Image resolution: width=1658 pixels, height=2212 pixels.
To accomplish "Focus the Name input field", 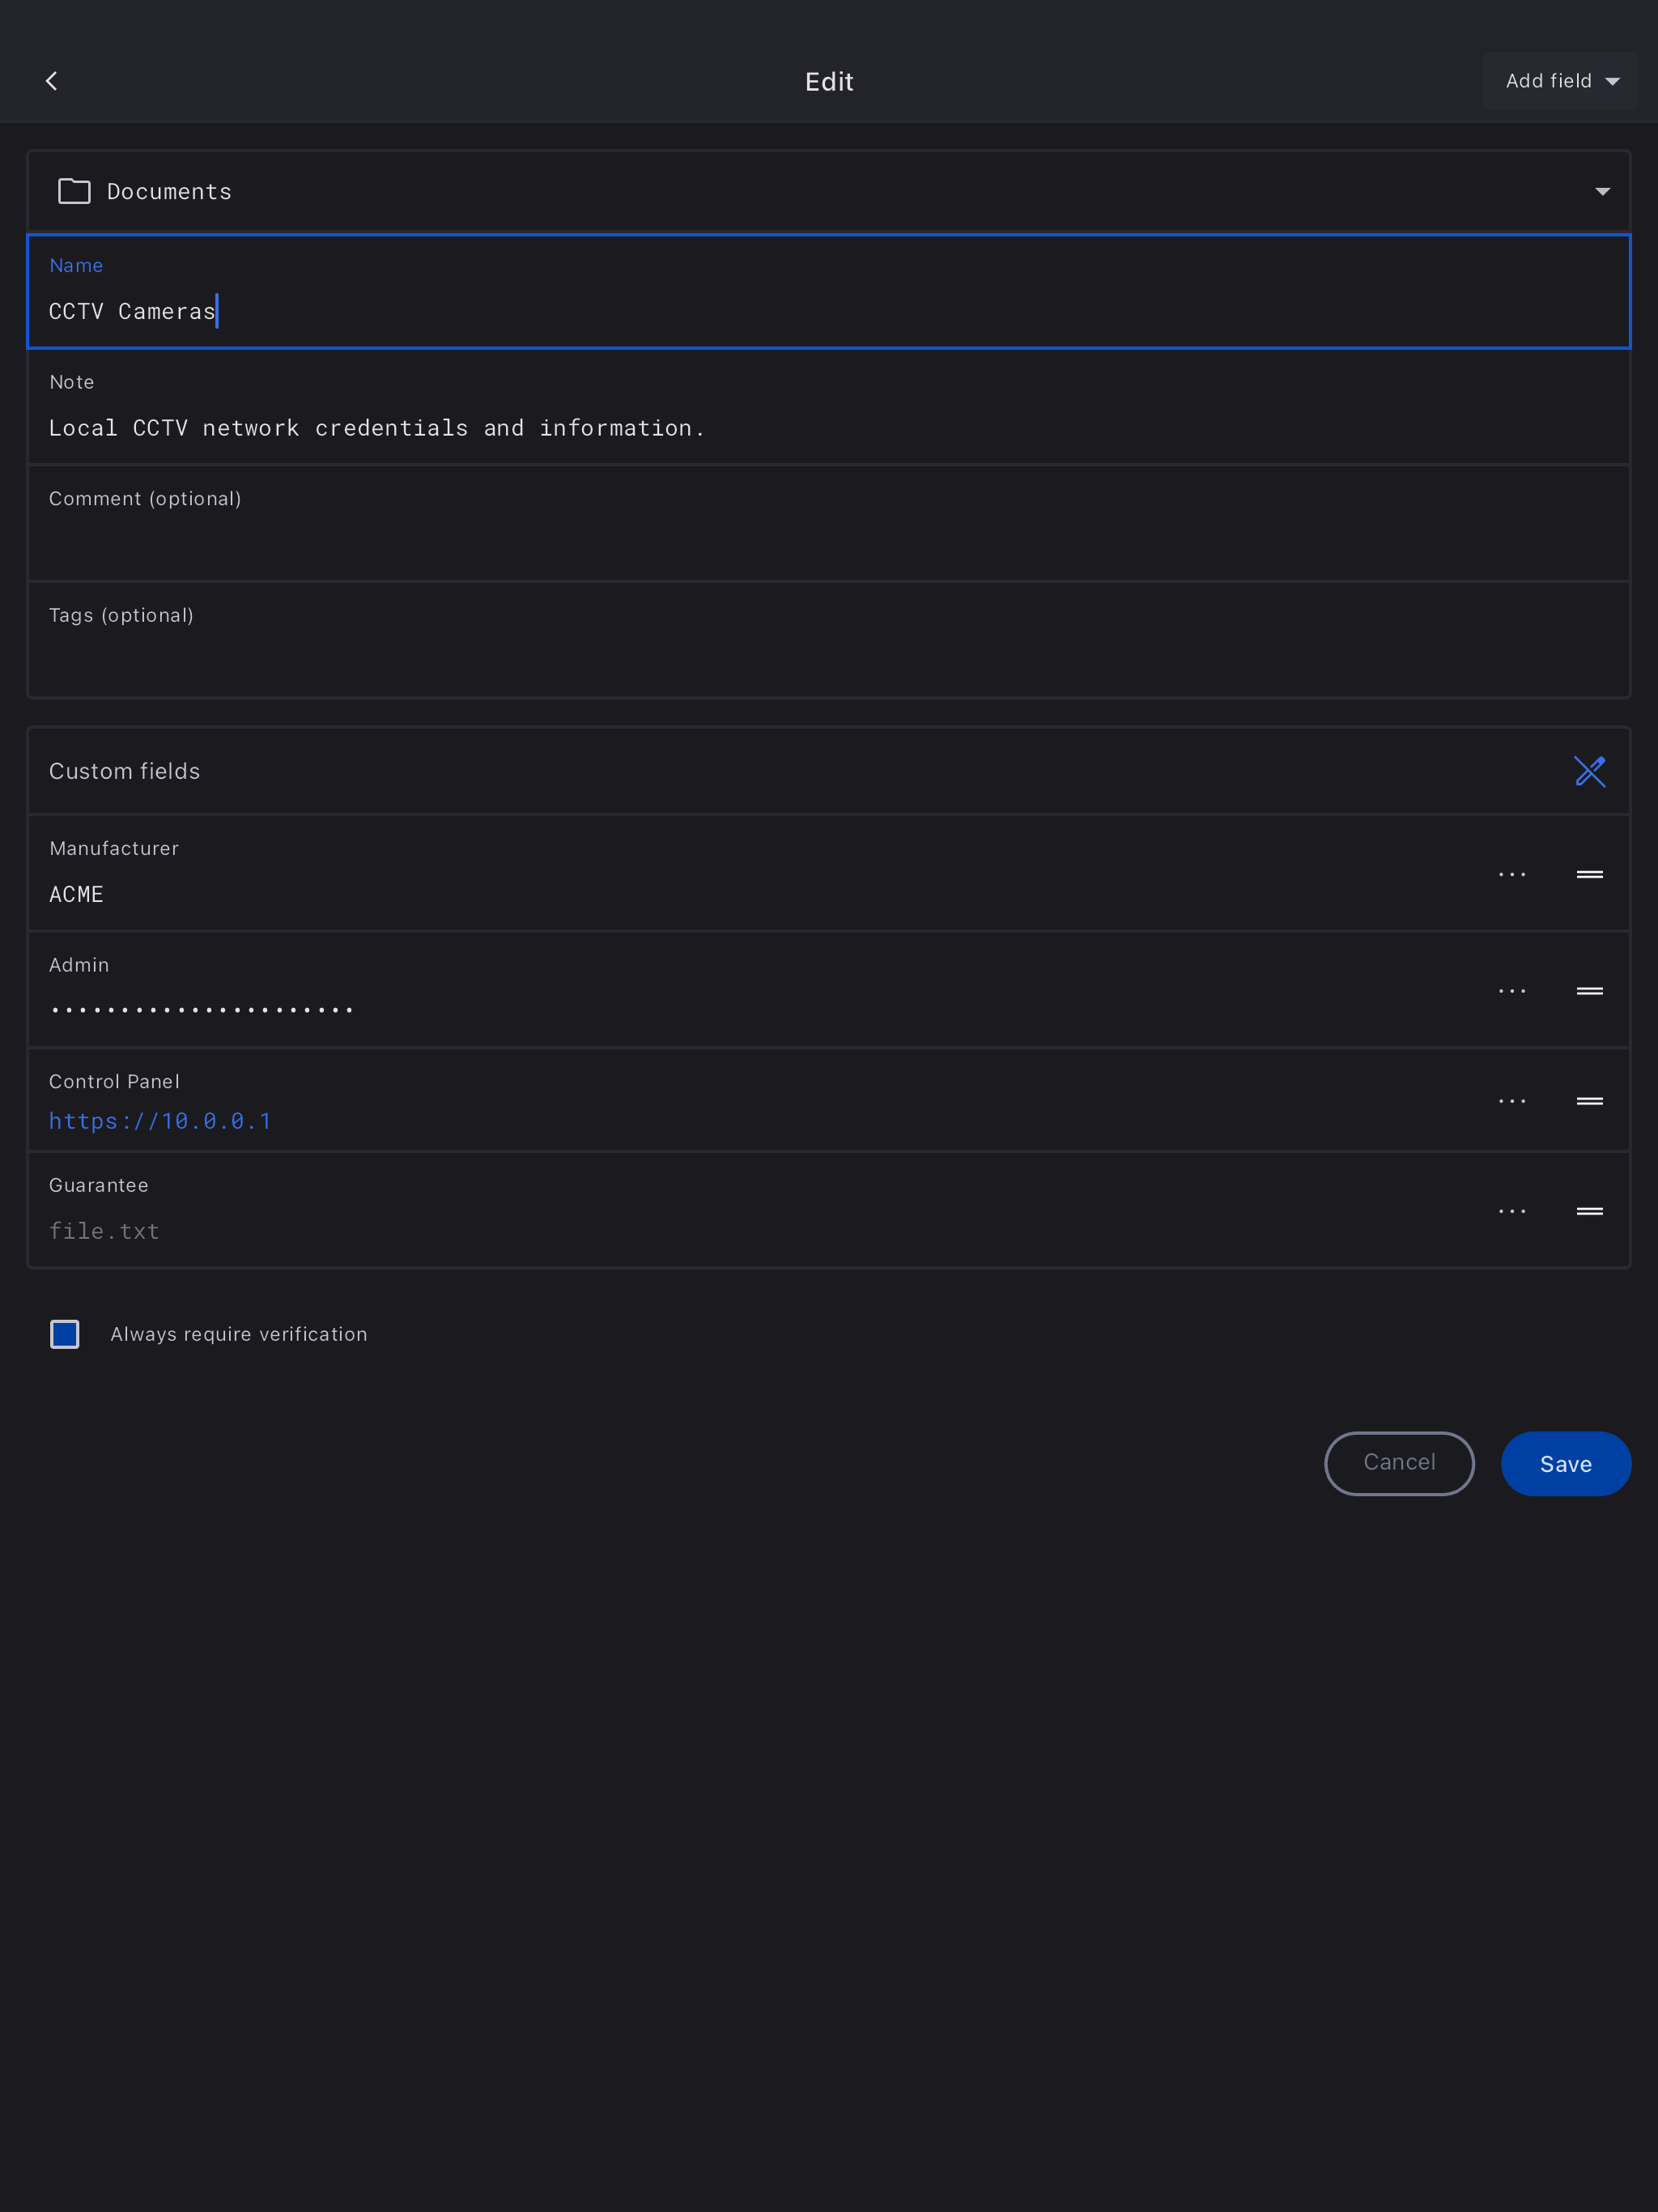I will pyautogui.click(x=828, y=311).
